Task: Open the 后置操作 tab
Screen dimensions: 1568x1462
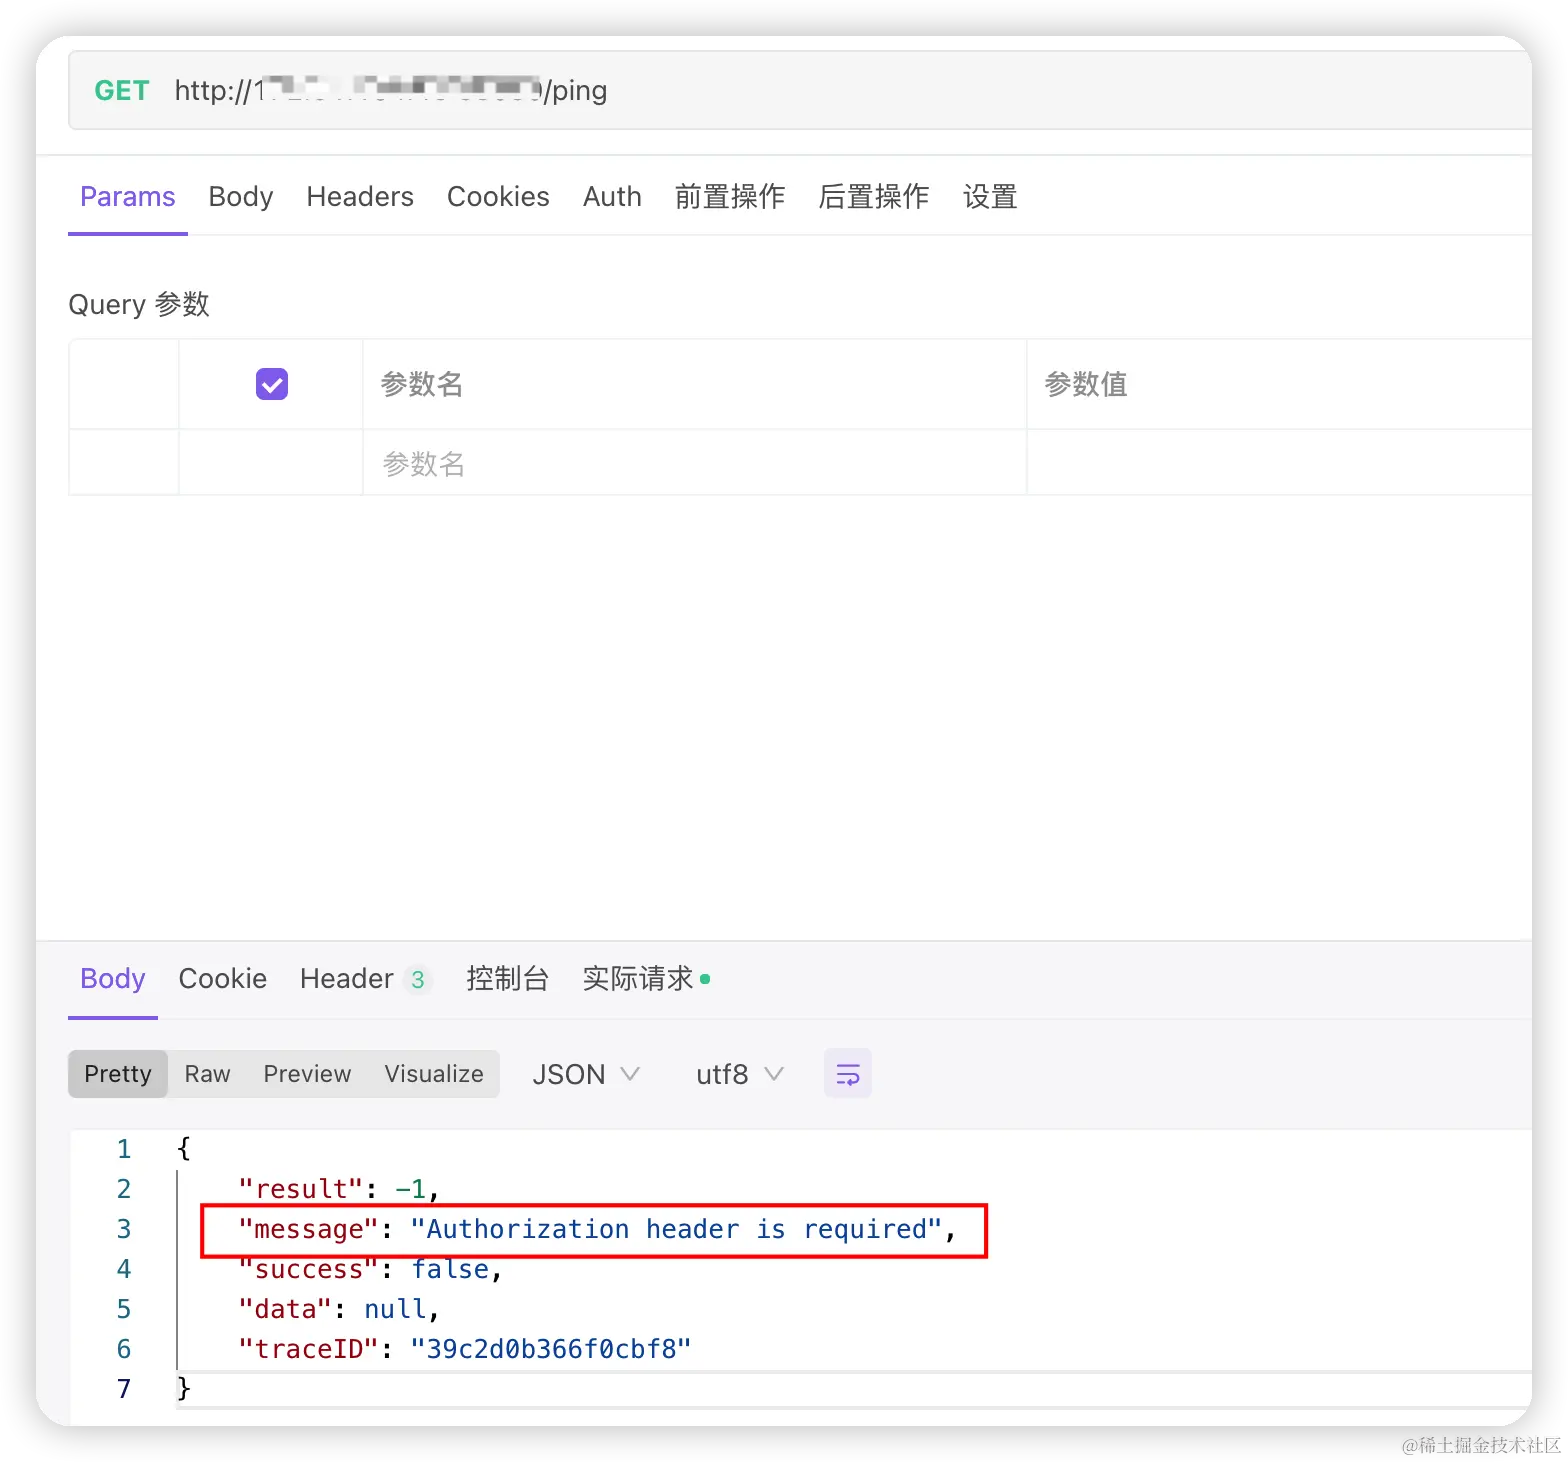Action: 874,197
